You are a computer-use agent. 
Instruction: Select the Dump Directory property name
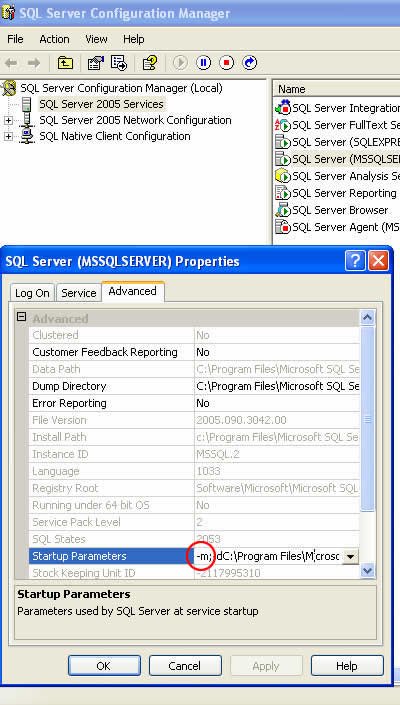[x=69, y=386]
